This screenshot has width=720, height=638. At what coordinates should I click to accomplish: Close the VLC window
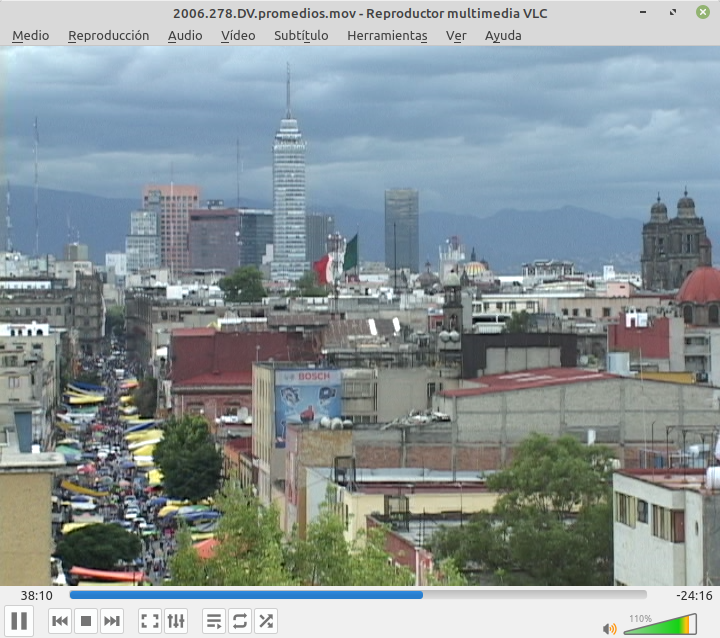pyautogui.click(x=703, y=12)
